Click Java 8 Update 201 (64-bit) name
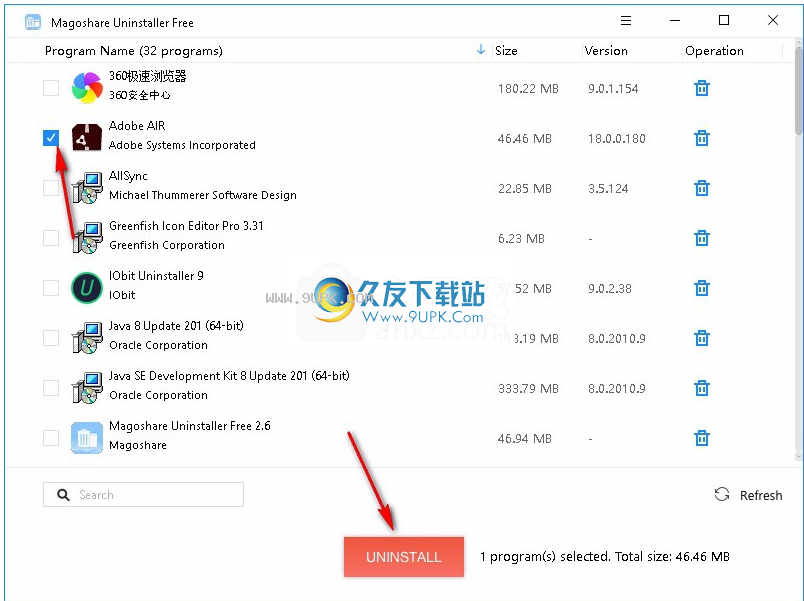Image resolution: width=804 pixels, height=601 pixels. [x=176, y=326]
